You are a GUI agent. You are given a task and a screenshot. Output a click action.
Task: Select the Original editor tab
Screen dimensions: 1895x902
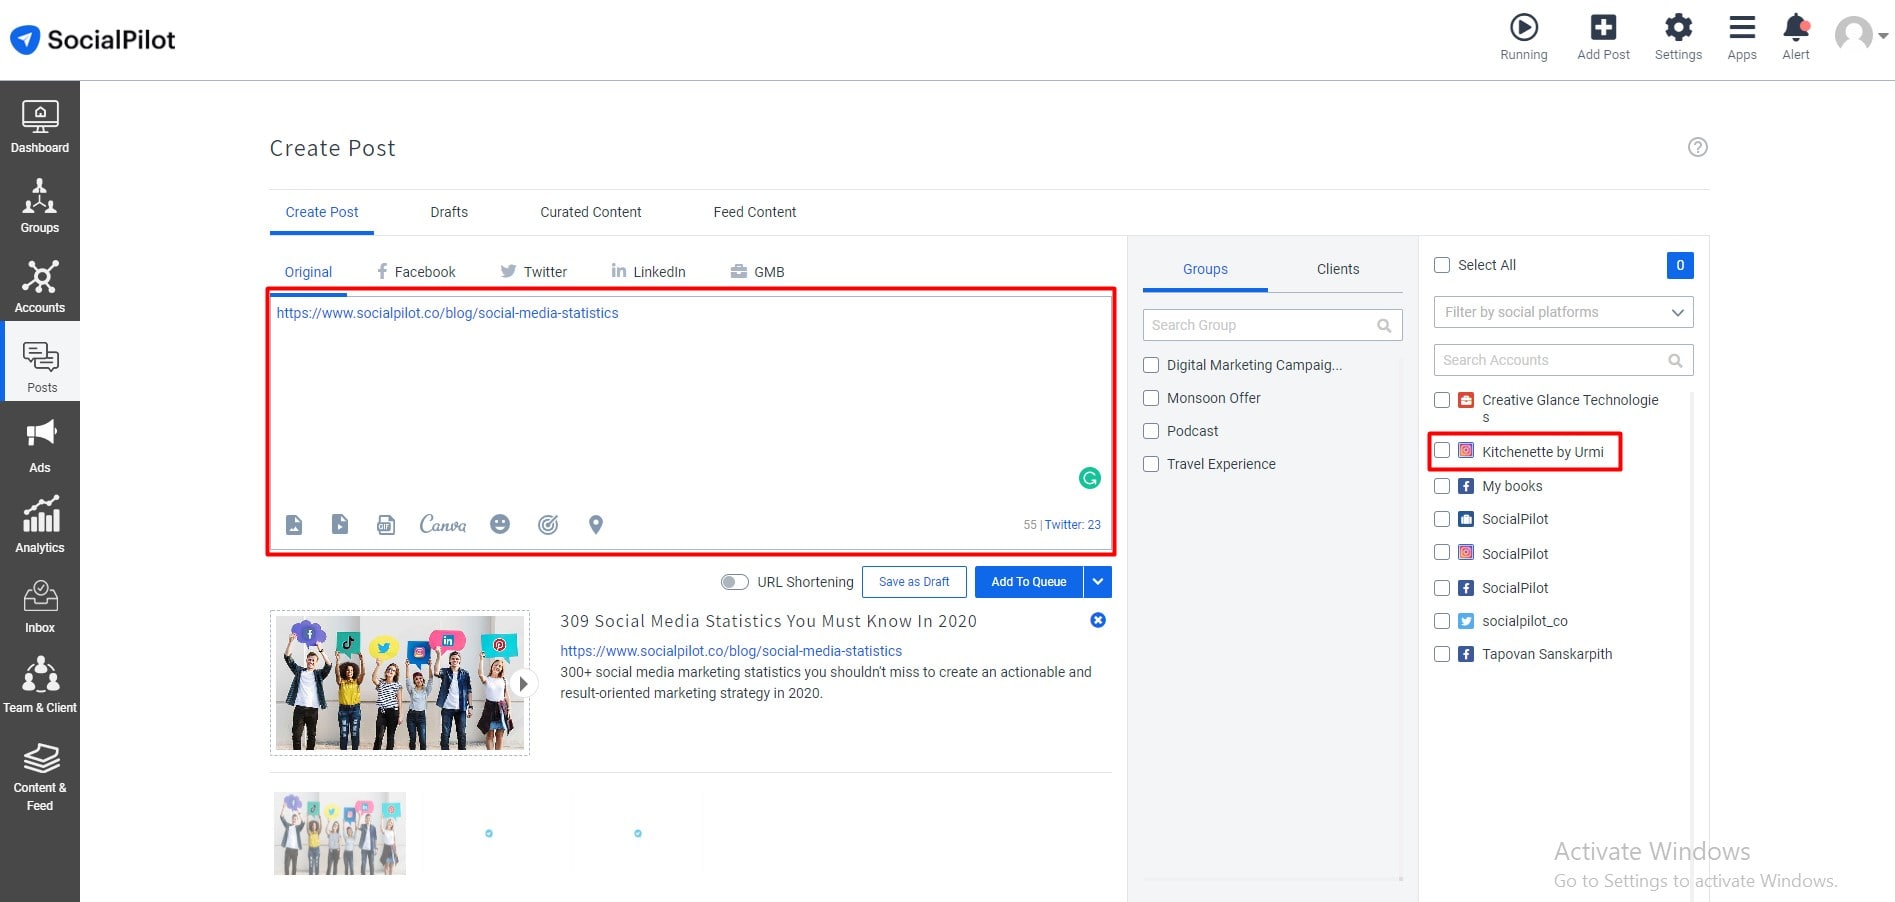click(x=308, y=272)
